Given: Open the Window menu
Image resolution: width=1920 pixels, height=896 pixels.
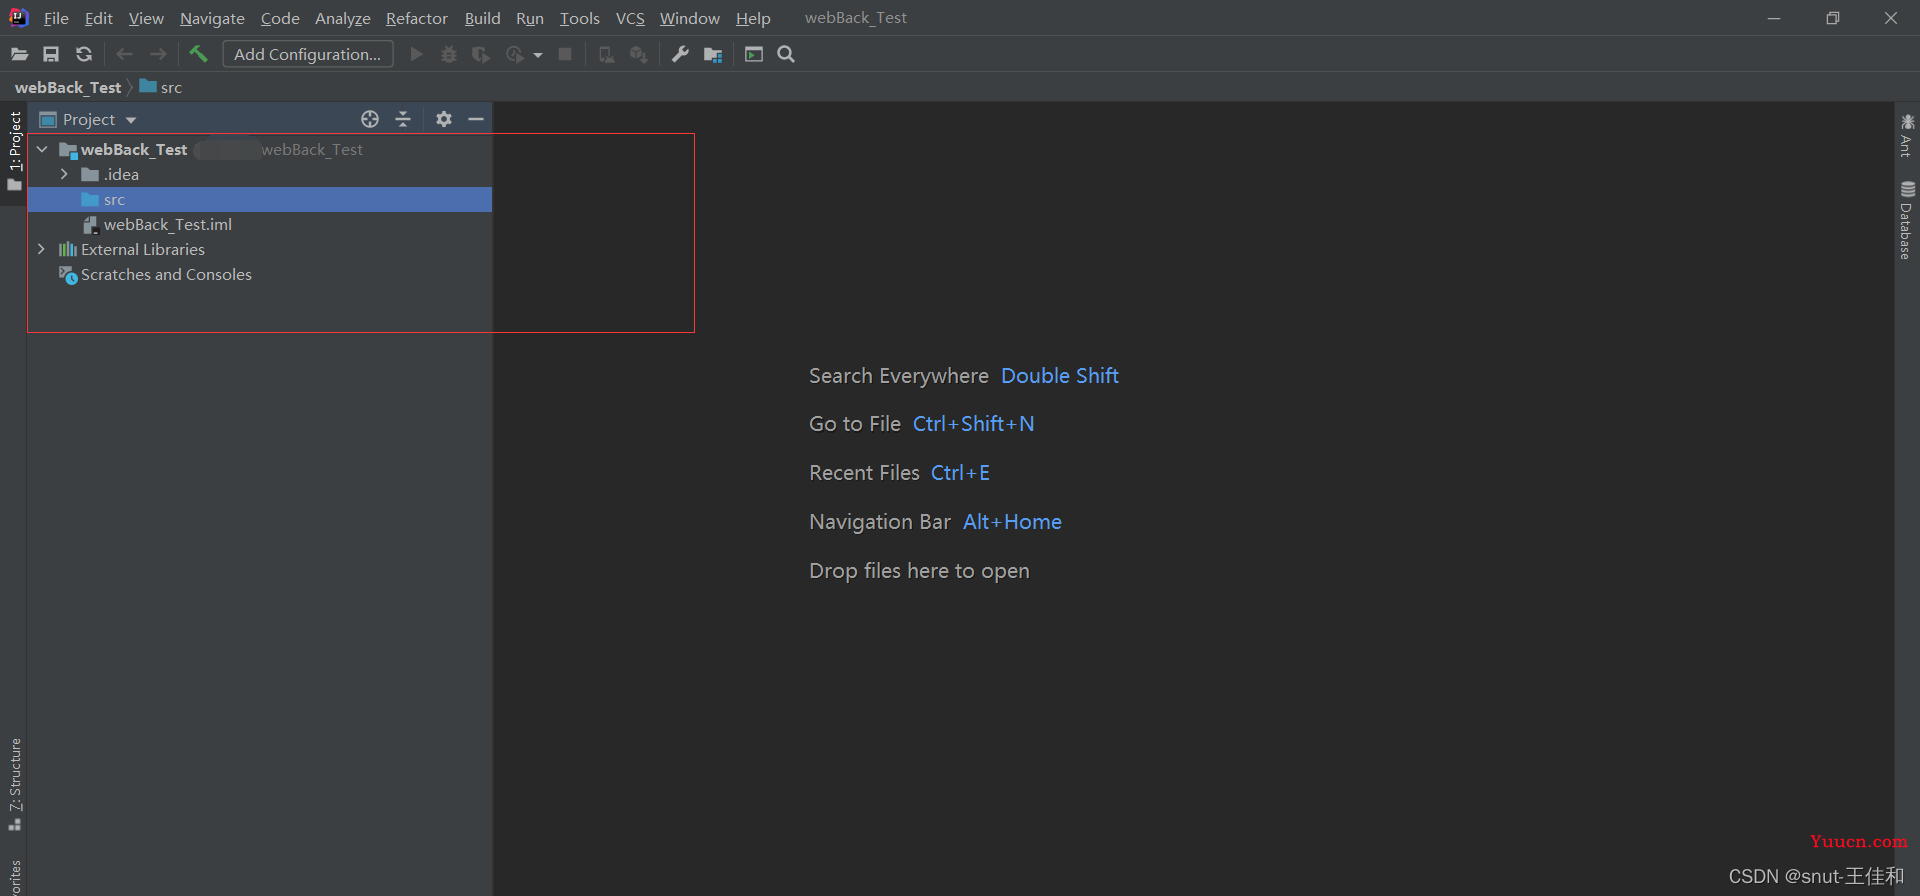Looking at the screenshot, I should (x=689, y=18).
